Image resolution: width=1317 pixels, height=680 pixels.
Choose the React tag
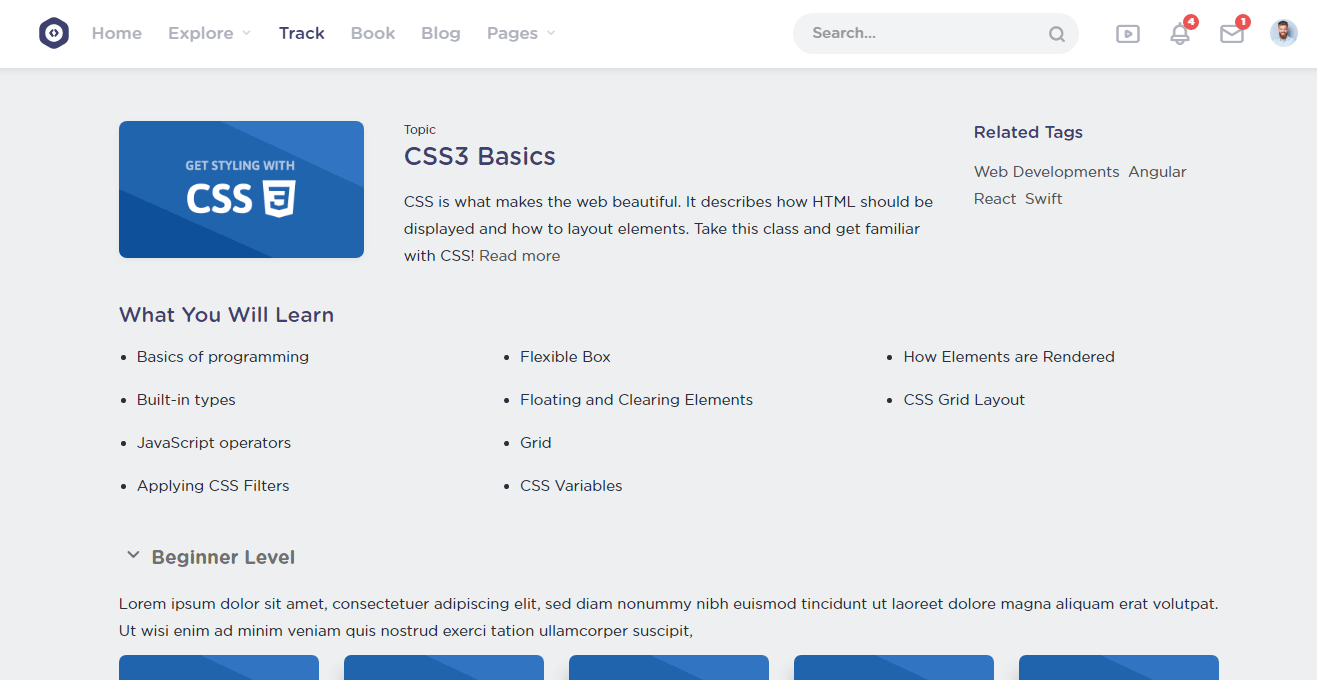point(995,199)
